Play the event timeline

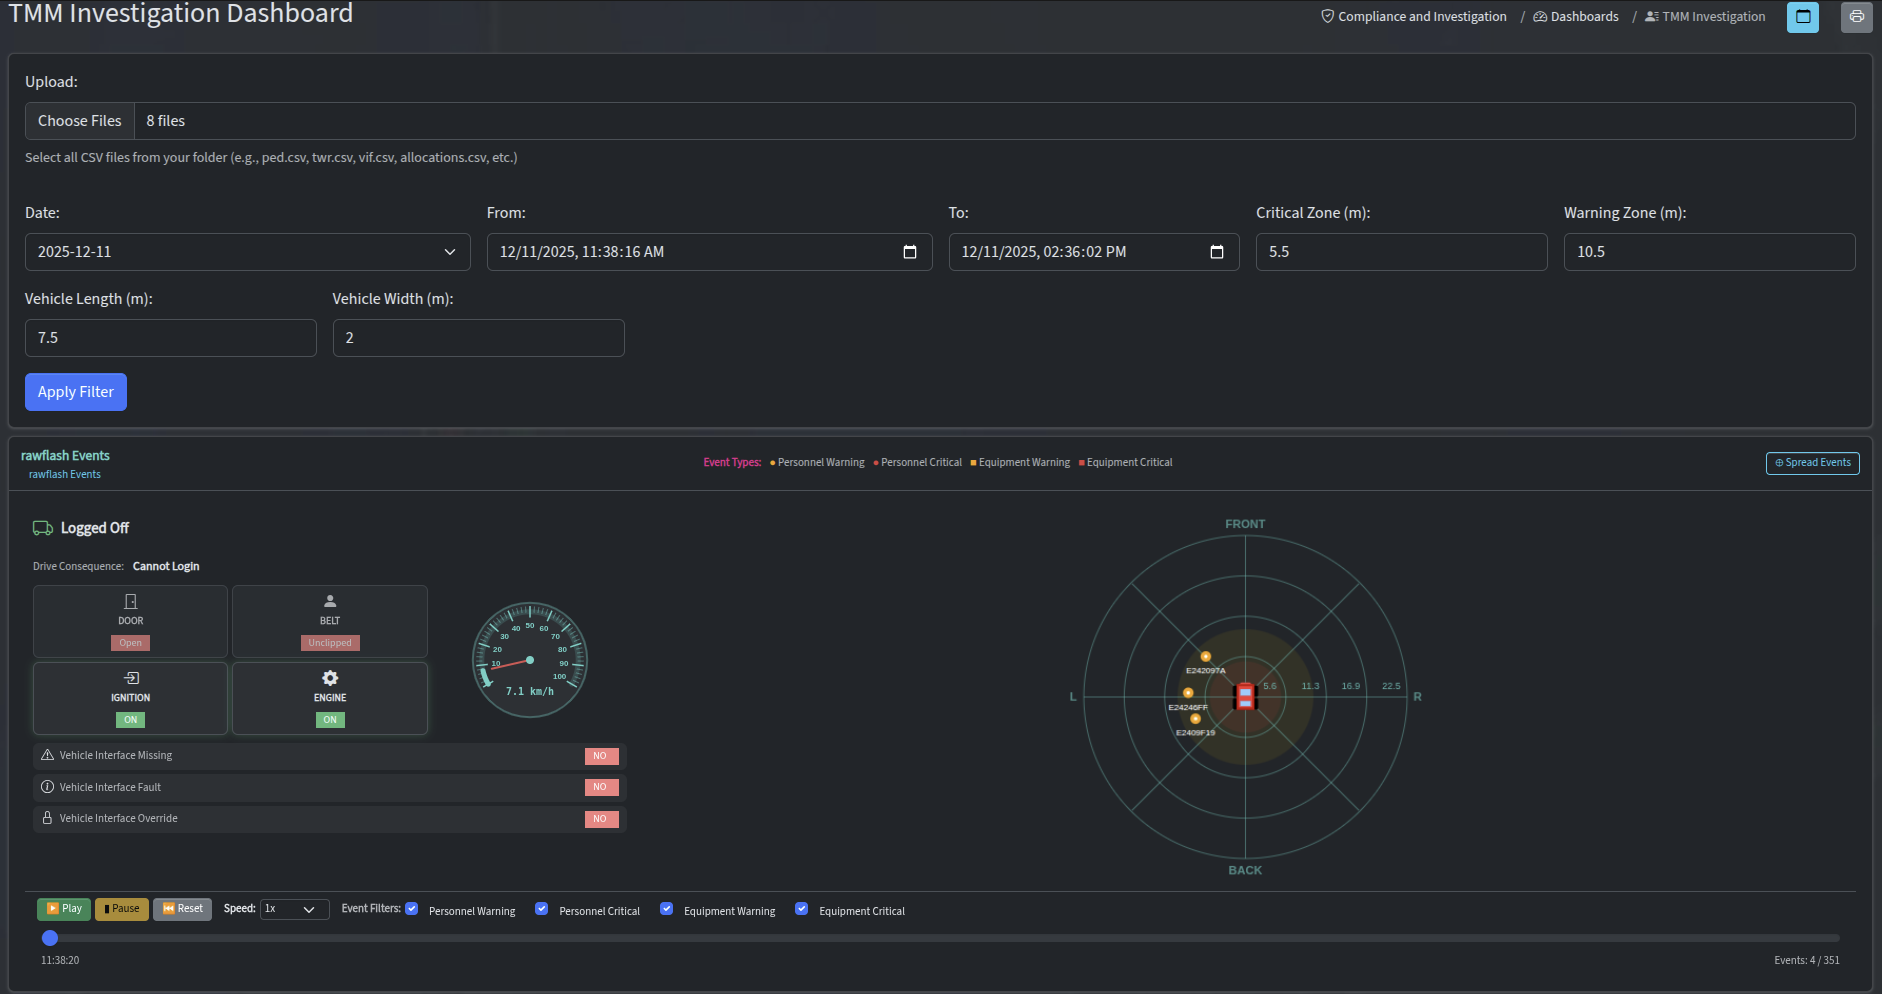pyautogui.click(x=64, y=909)
